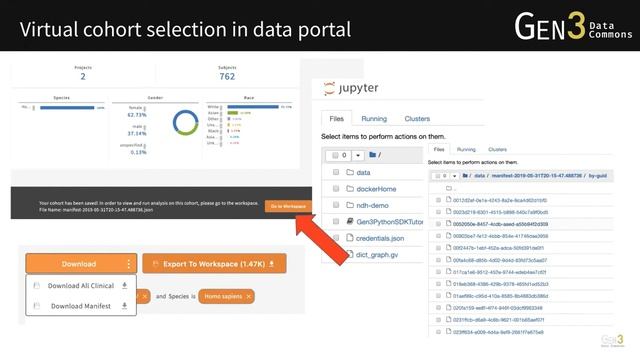Check the ndh-demo folder checkbox

coord(336,205)
